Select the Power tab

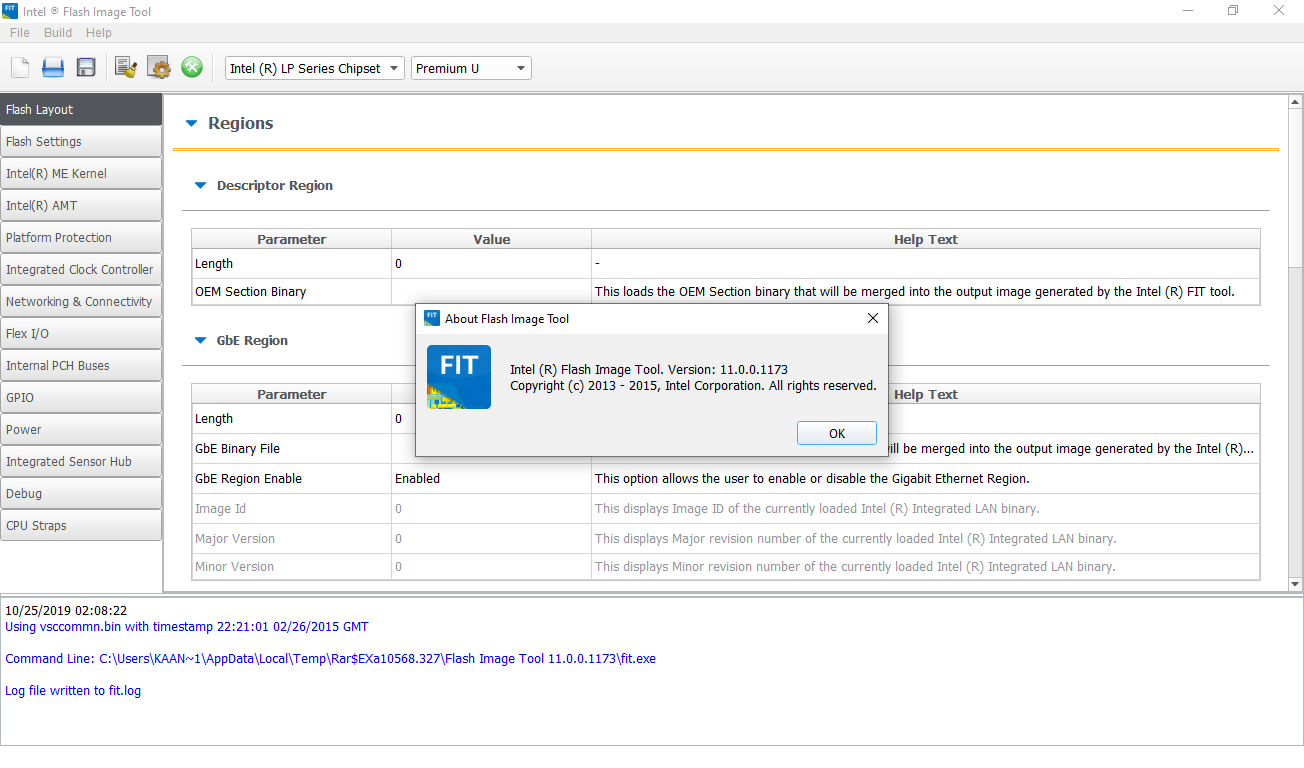point(81,429)
